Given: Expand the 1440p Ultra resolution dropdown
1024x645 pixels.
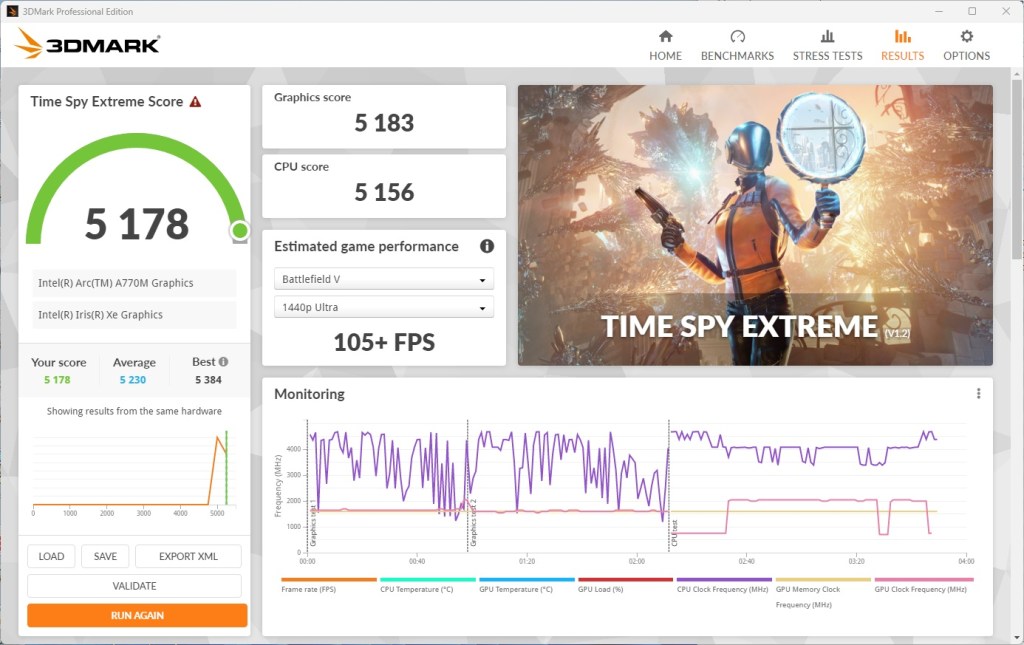Looking at the screenshot, I should pyautogui.click(x=384, y=307).
